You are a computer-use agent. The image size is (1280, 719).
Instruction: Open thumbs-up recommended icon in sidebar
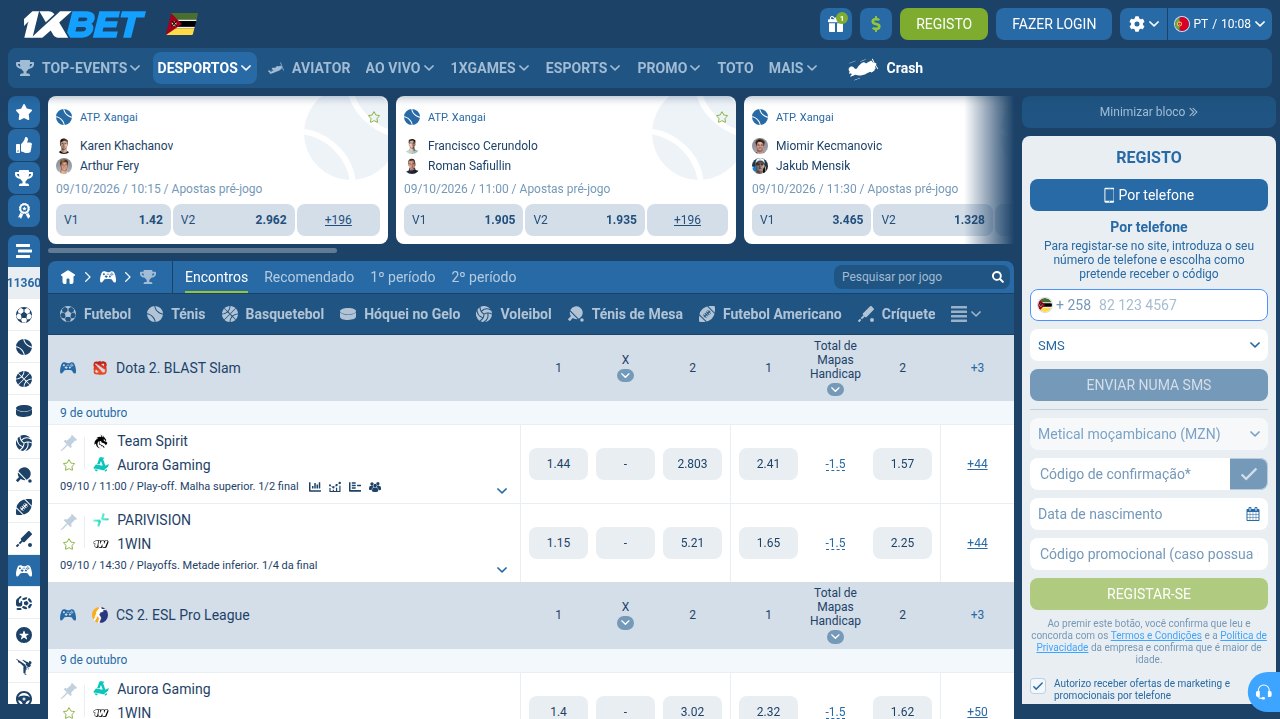(24, 145)
